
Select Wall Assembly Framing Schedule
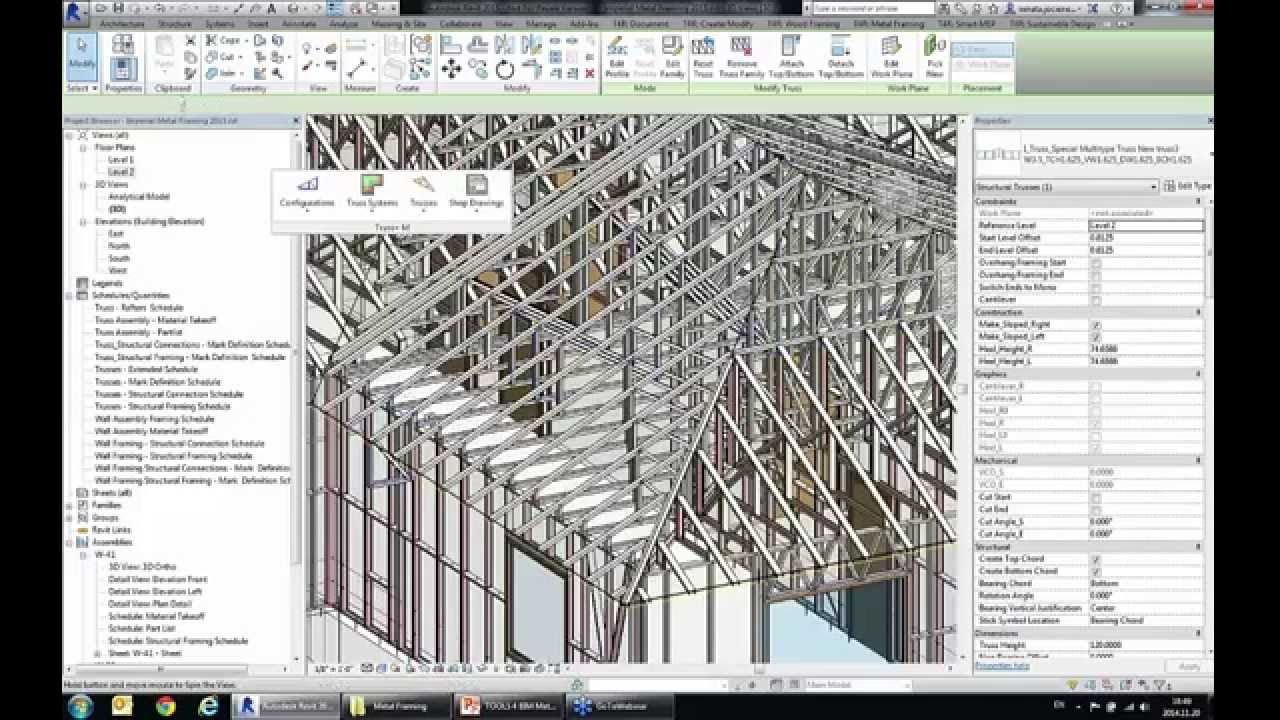[154, 419]
